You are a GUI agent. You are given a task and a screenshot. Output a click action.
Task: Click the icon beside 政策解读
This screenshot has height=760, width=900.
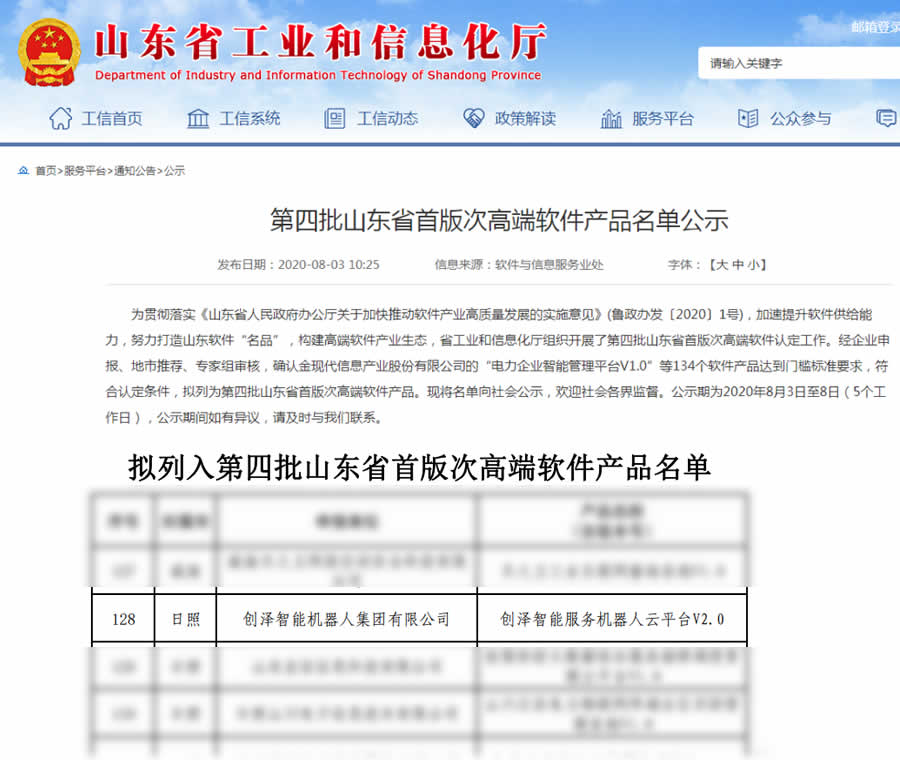473,118
